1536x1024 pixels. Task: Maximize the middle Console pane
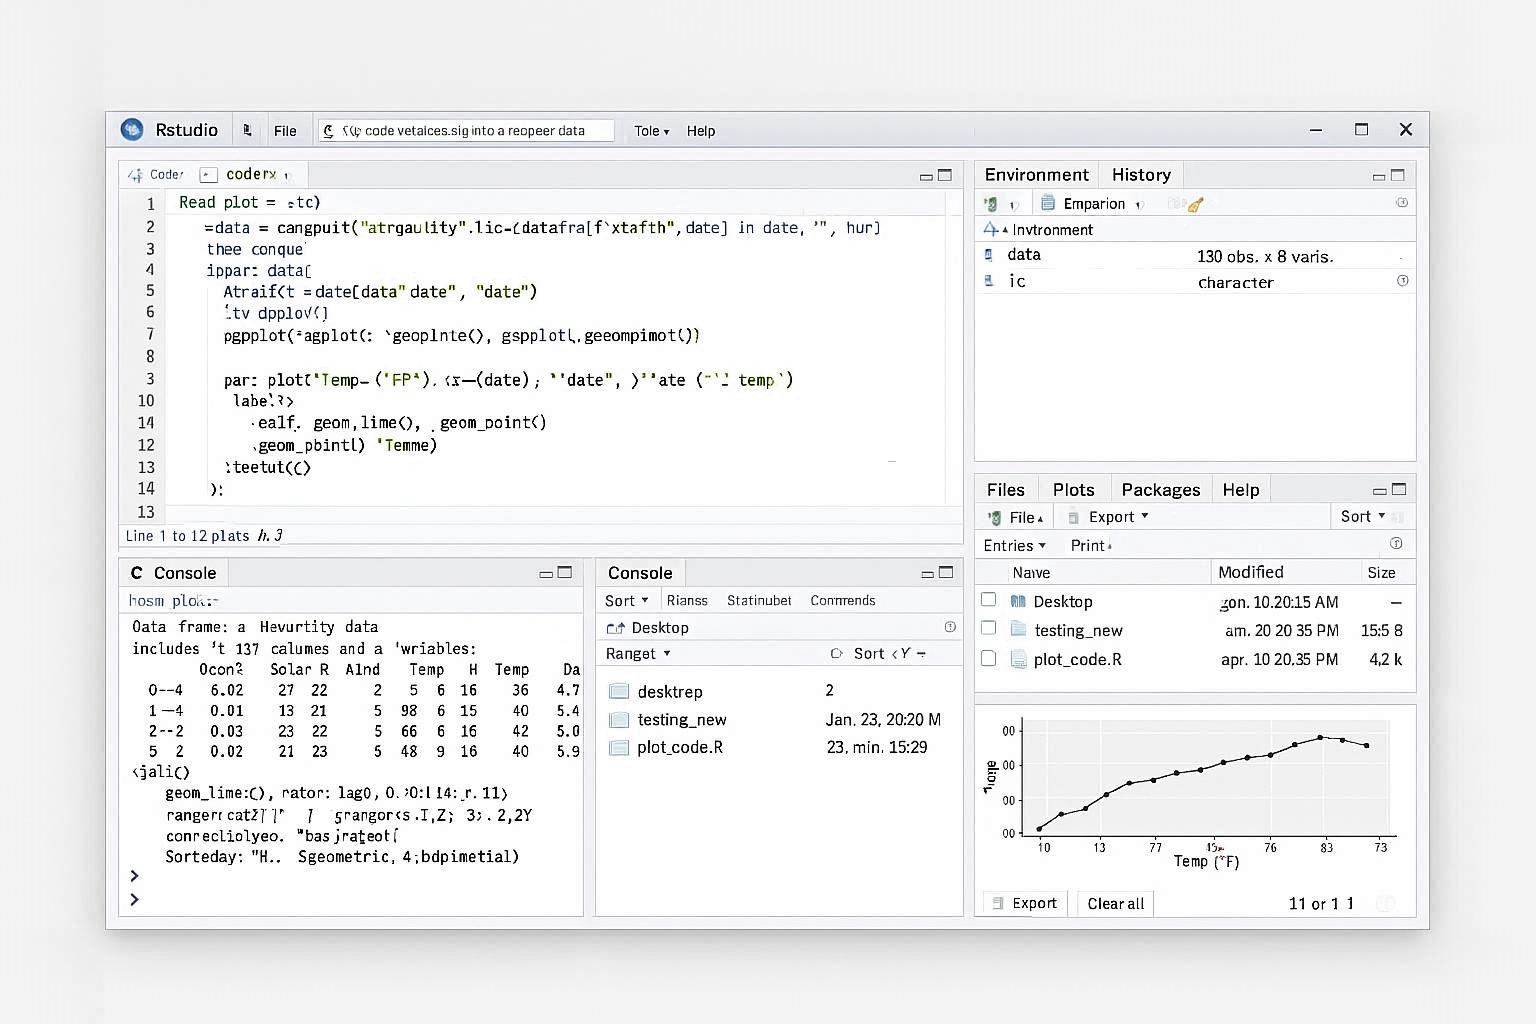(x=946, y=573)
